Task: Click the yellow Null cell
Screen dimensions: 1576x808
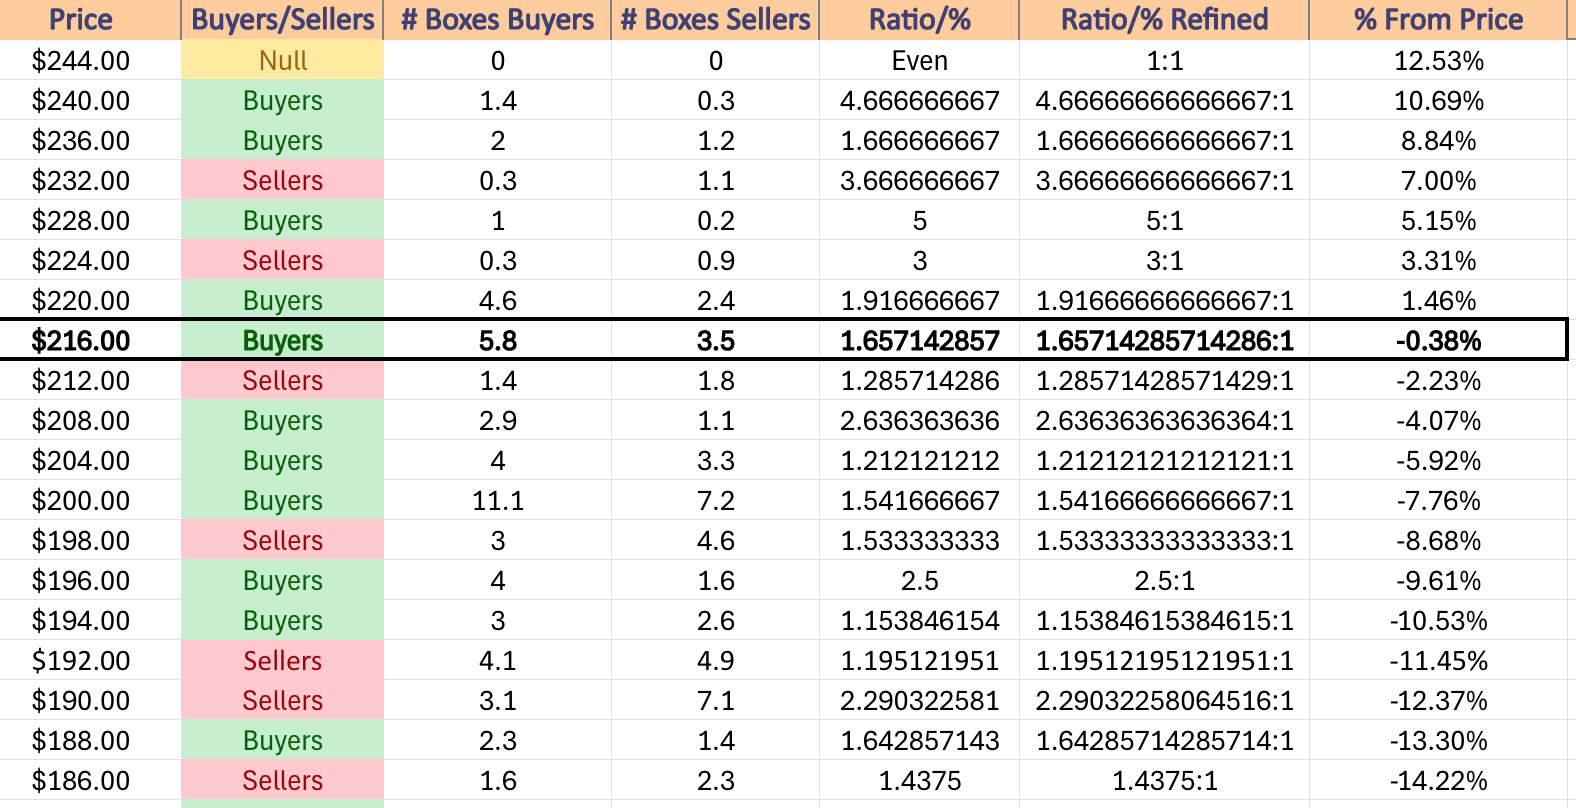Action: (283, 61)
